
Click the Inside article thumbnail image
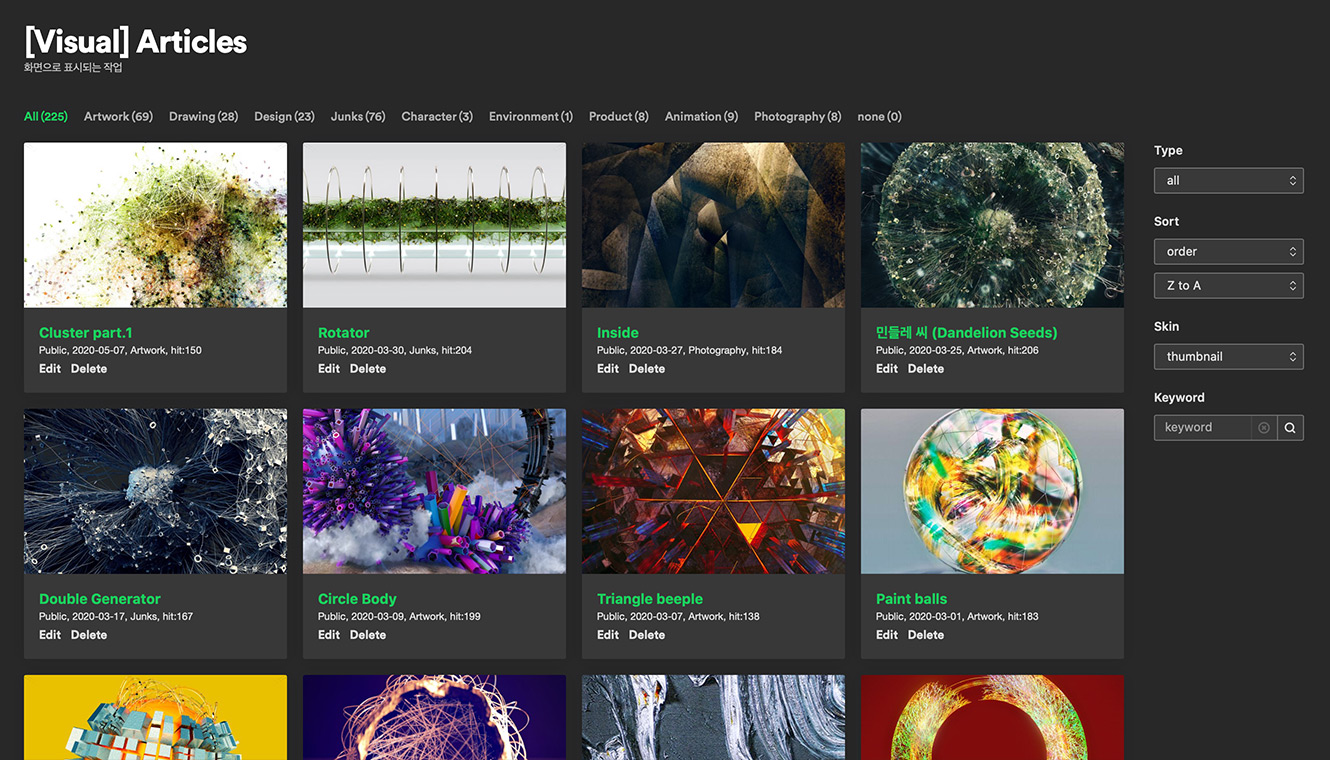(x=713, y=225)
